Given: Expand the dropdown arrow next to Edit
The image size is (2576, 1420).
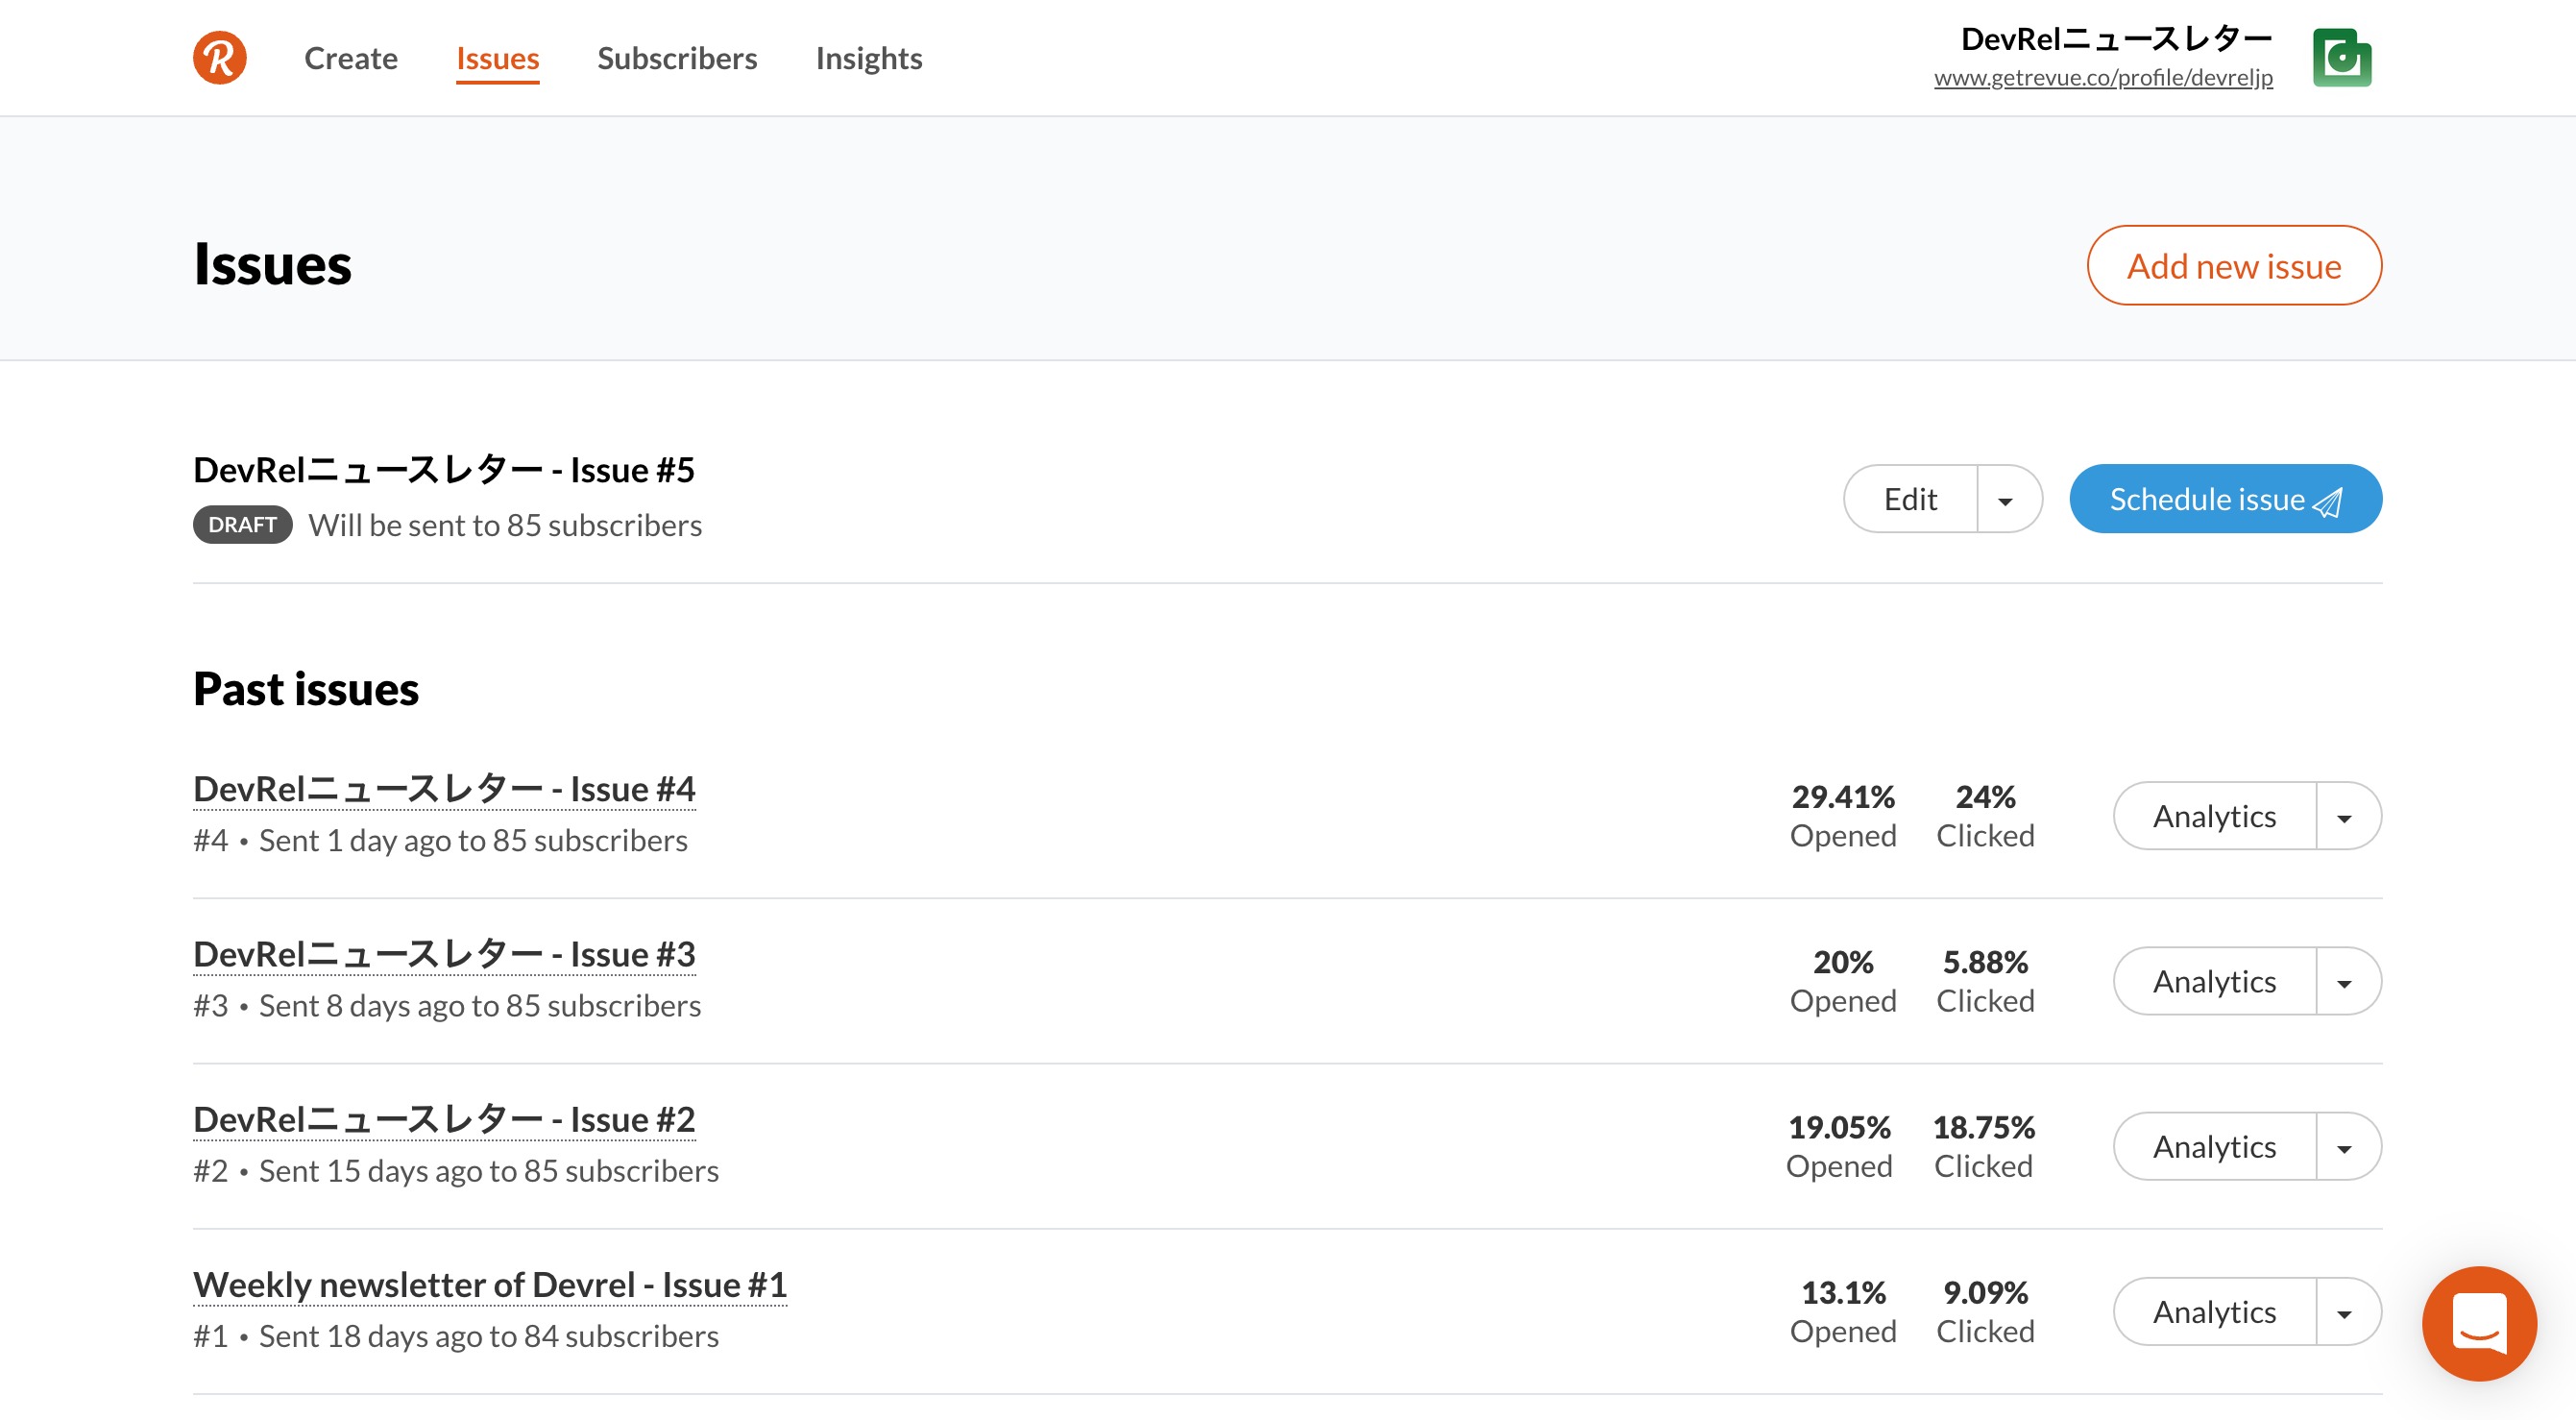Looking at the screenshot, I should coord(2005,500).
